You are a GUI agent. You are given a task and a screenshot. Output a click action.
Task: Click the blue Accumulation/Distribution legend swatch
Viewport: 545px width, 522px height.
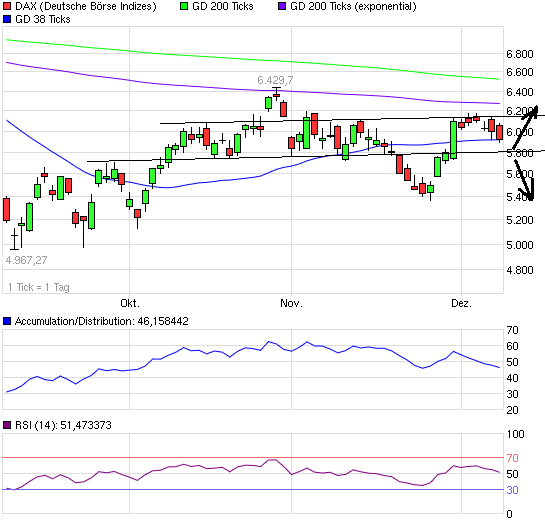click(7, 321)
